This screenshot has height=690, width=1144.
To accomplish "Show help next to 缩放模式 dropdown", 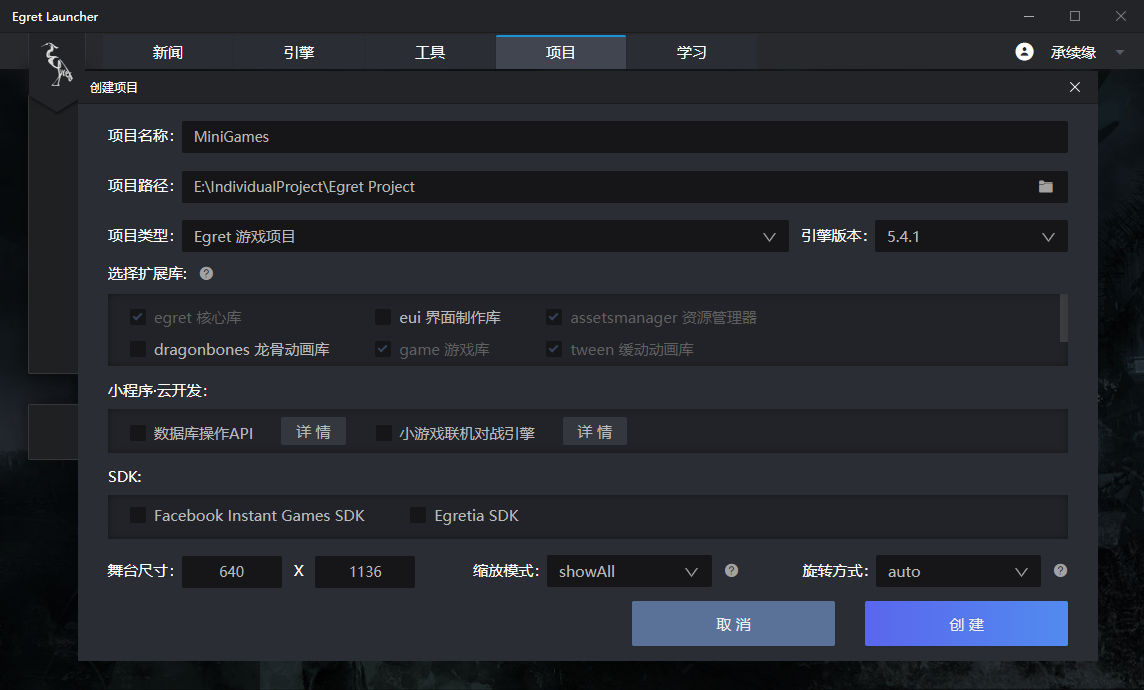I will (x=731, y=570).
